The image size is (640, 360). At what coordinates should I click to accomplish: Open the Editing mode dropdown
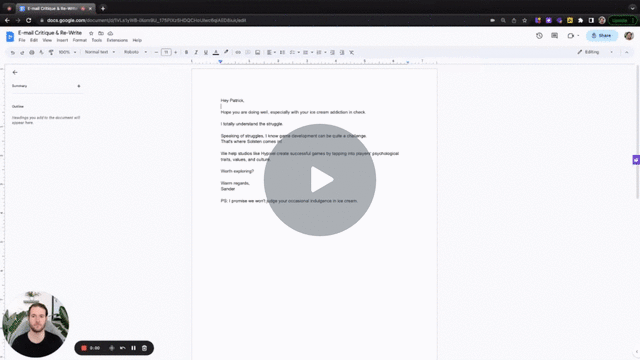pos(595,52)
